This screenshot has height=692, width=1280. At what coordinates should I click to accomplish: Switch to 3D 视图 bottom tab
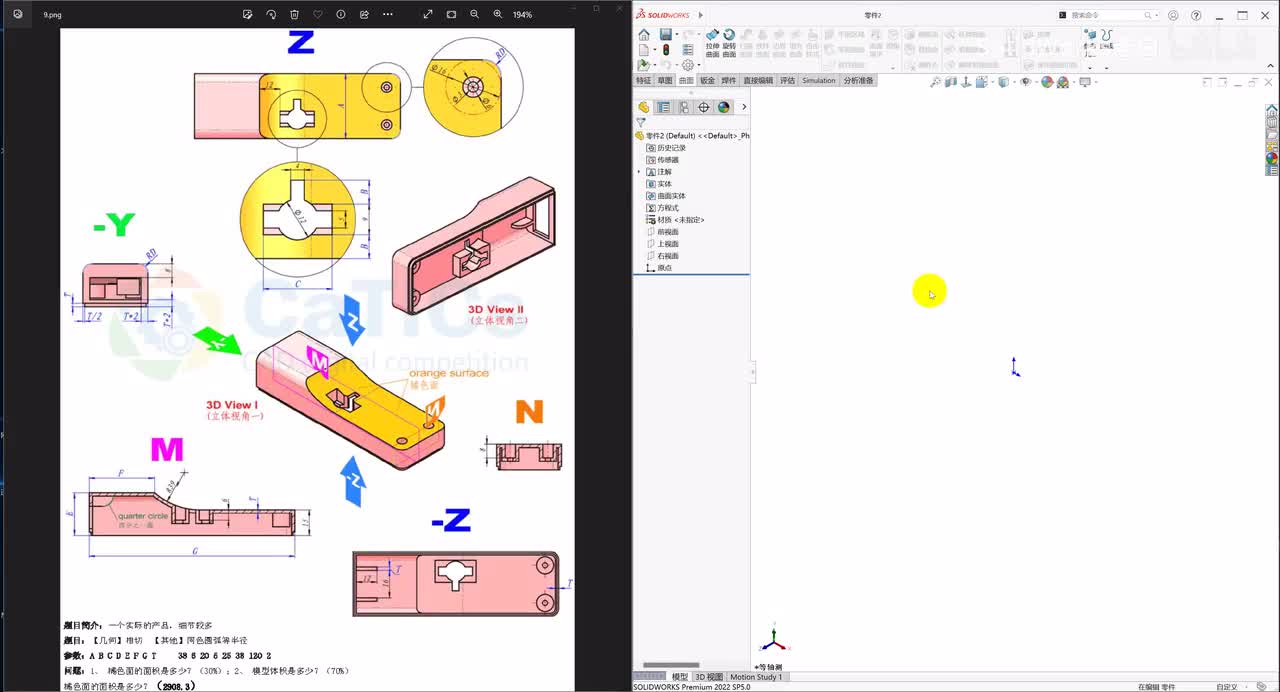pos(709,677)
